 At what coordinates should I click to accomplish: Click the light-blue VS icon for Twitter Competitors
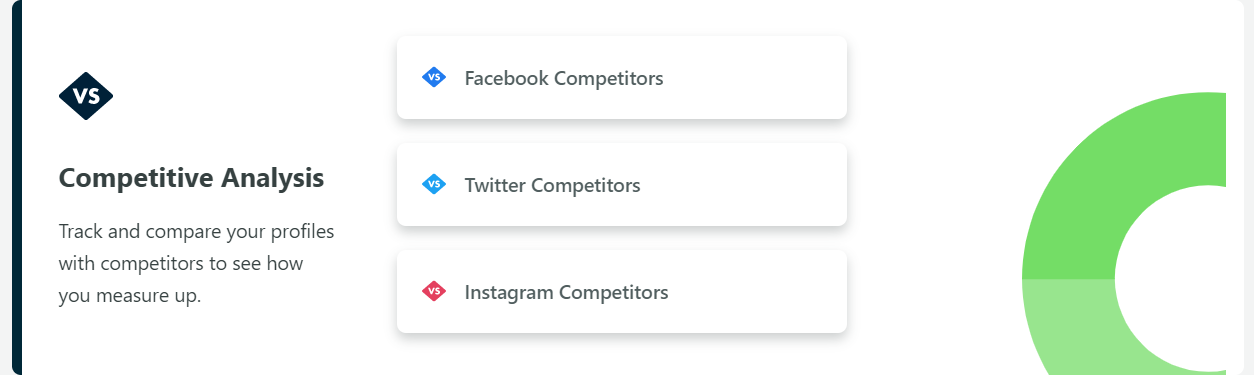tap(434, 184)
